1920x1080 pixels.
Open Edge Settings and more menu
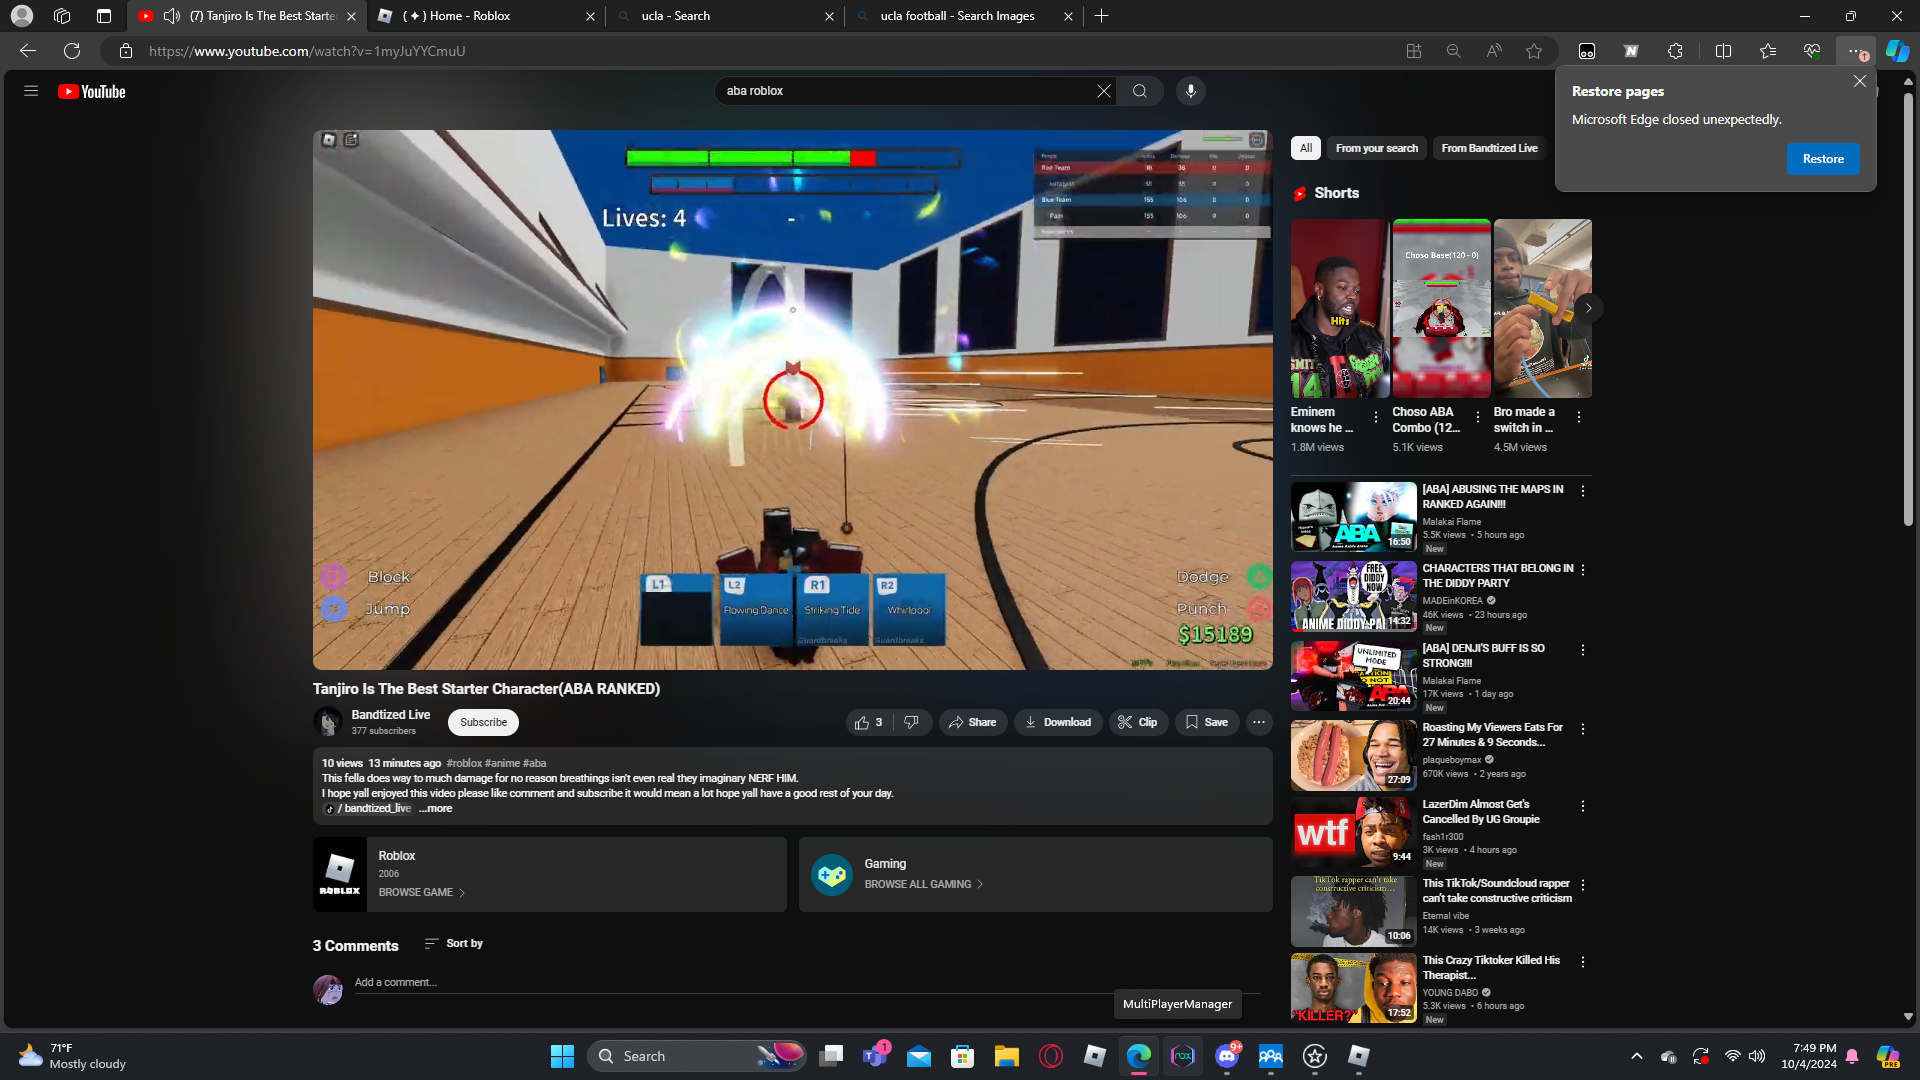[1856, 51]
